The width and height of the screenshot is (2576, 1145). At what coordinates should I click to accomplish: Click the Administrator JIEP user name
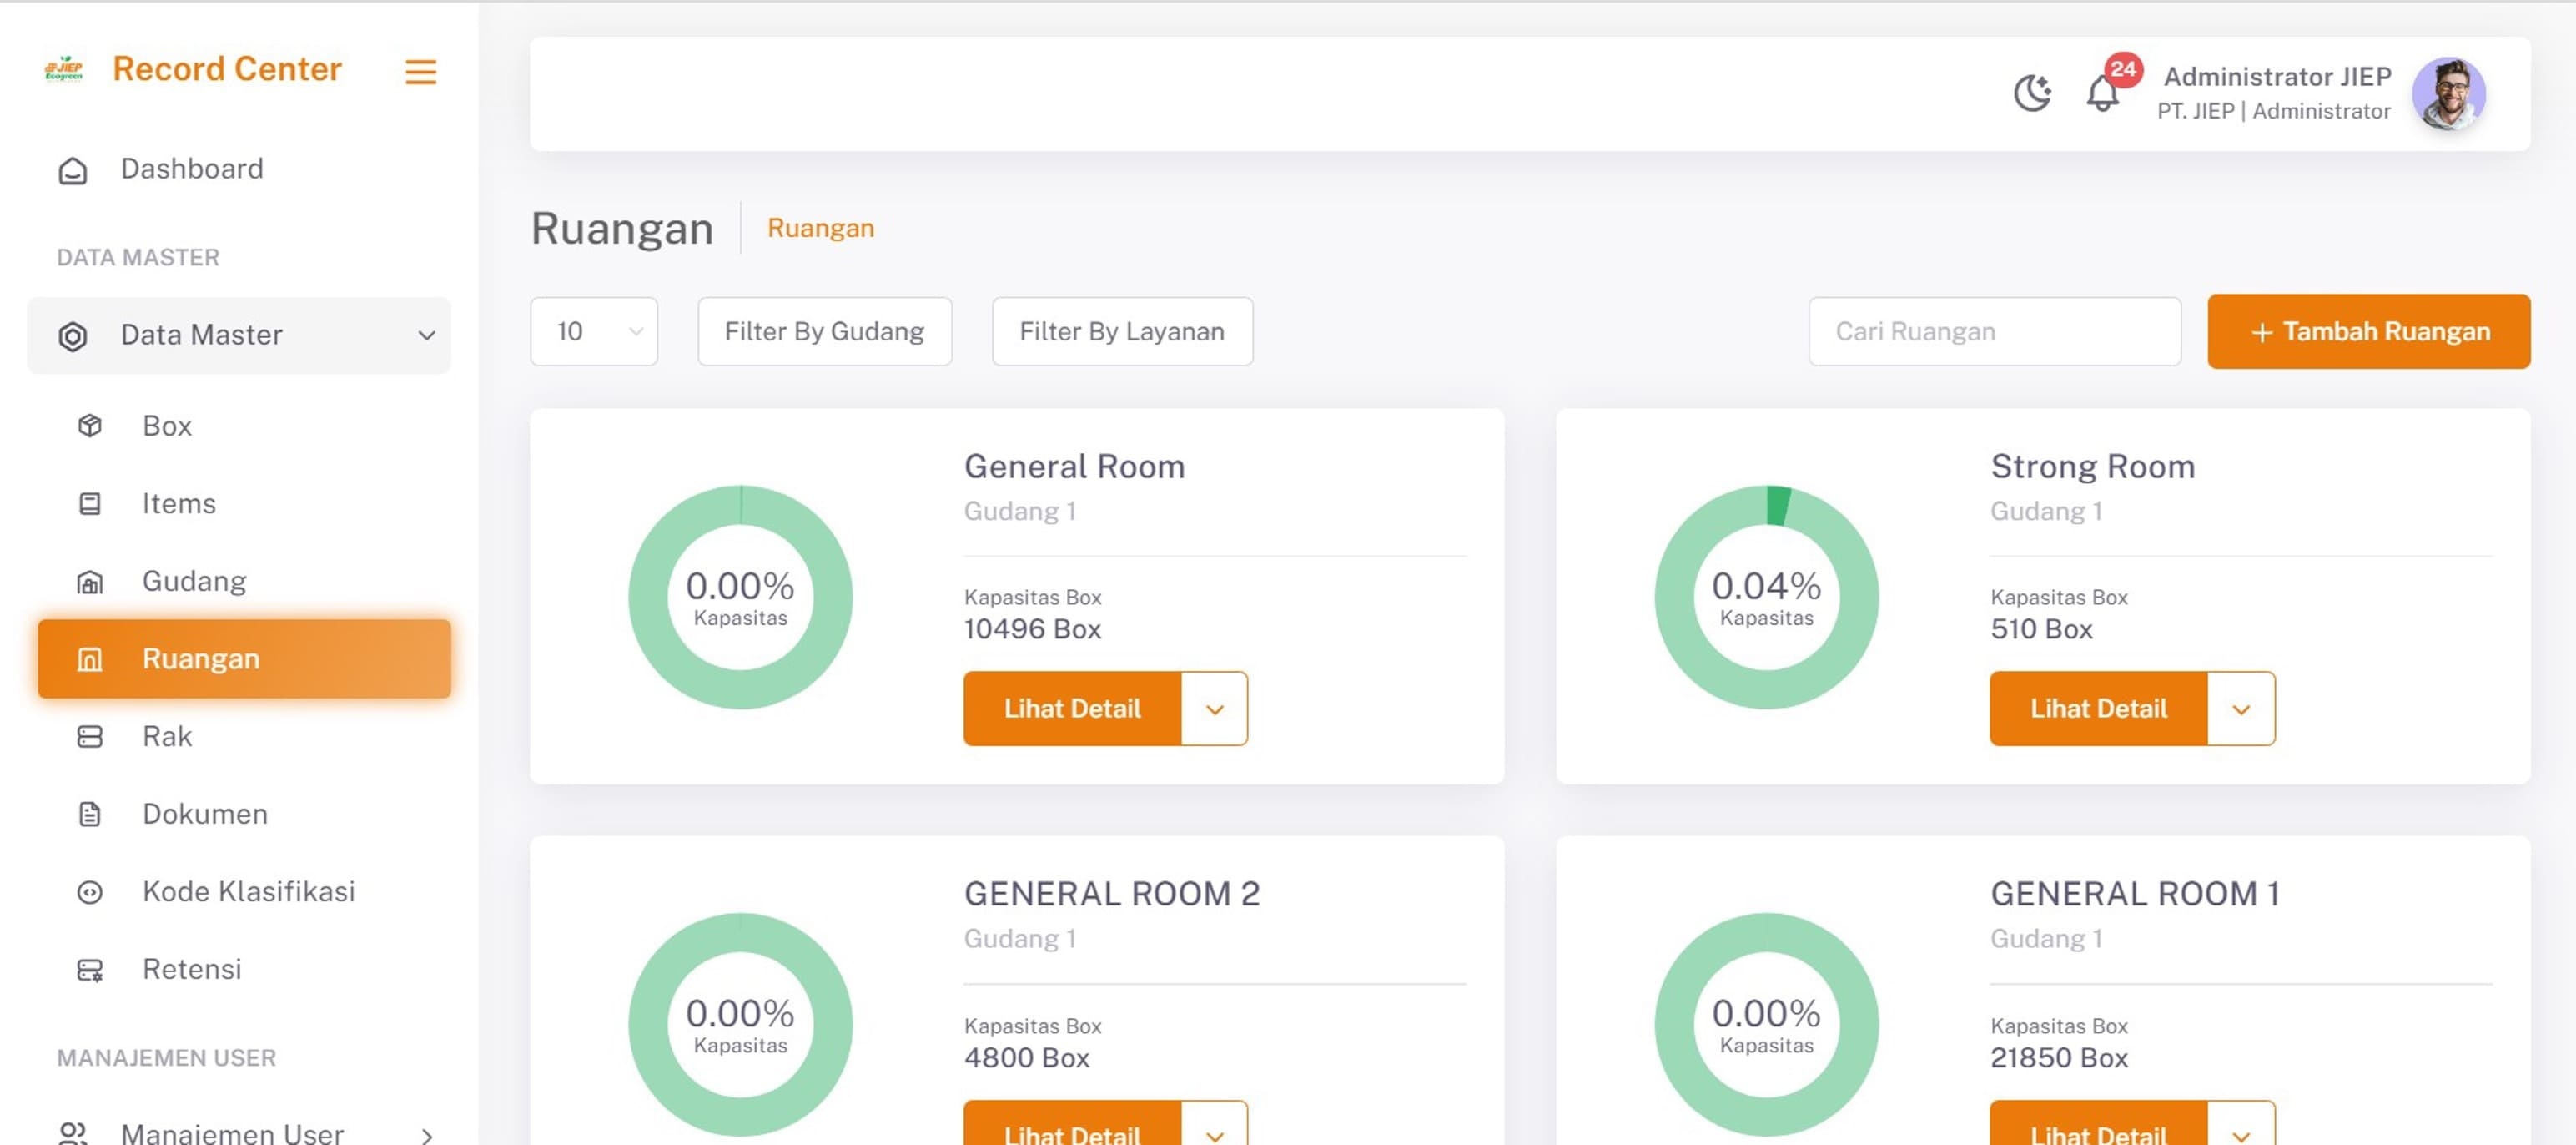2277,76
